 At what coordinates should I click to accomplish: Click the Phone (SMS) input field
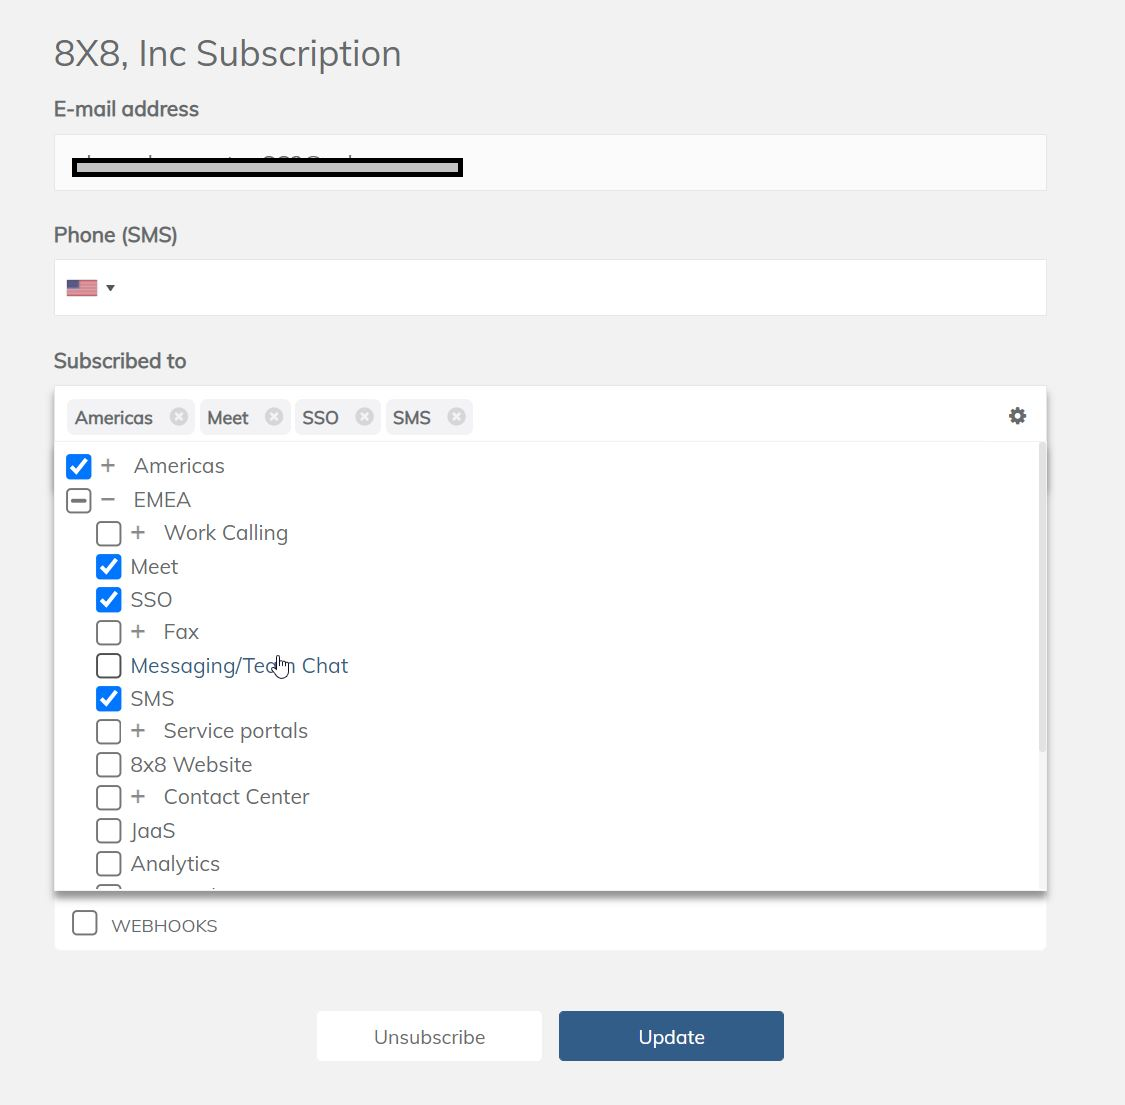tap(580, 288)
